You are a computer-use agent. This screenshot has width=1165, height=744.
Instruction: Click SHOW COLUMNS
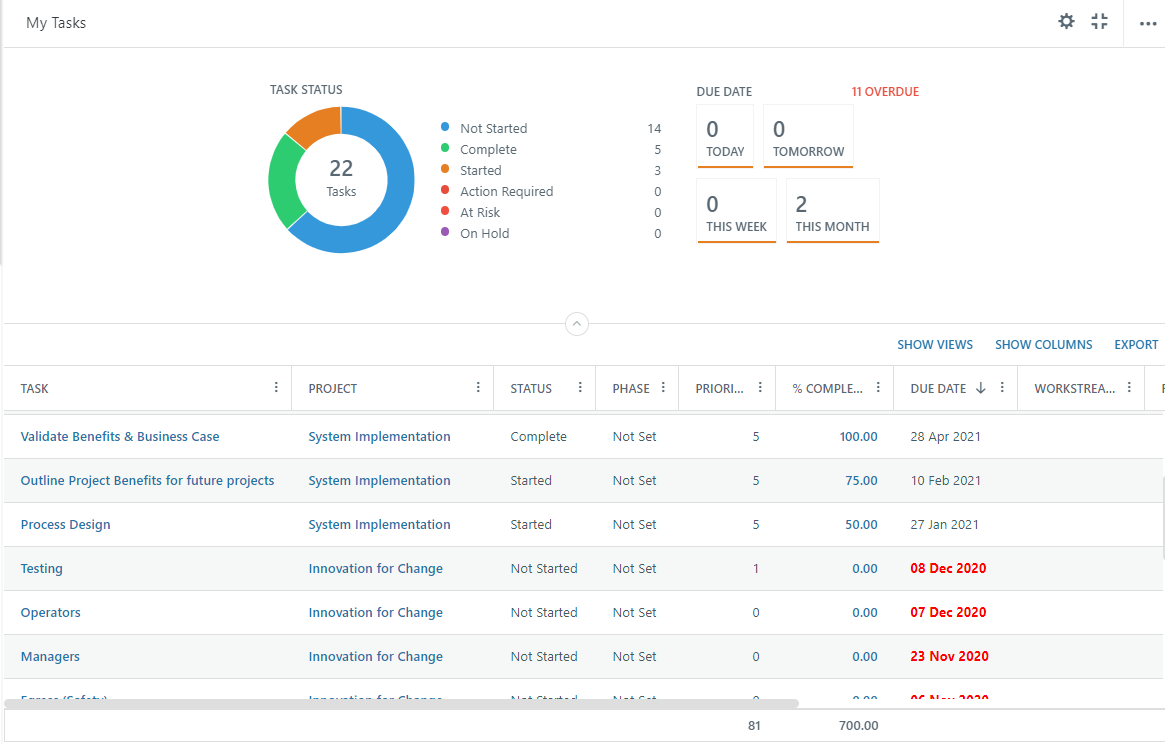pyautogui.click(x=1043, y=345)
